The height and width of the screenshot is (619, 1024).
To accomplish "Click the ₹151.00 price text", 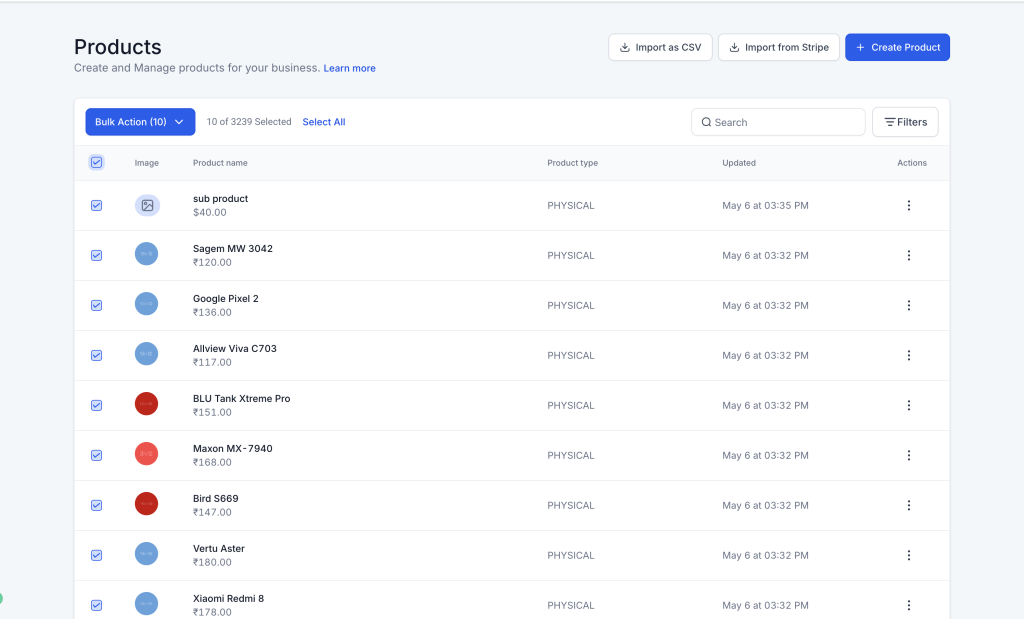I will click(x=212, y=412).
